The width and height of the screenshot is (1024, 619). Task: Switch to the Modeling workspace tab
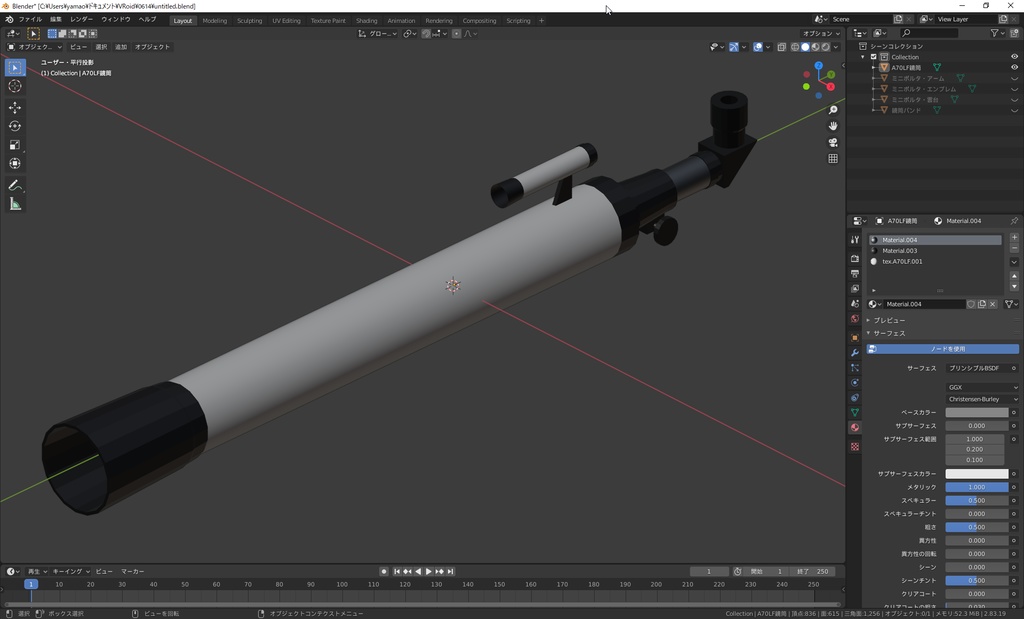coord(215,21)
